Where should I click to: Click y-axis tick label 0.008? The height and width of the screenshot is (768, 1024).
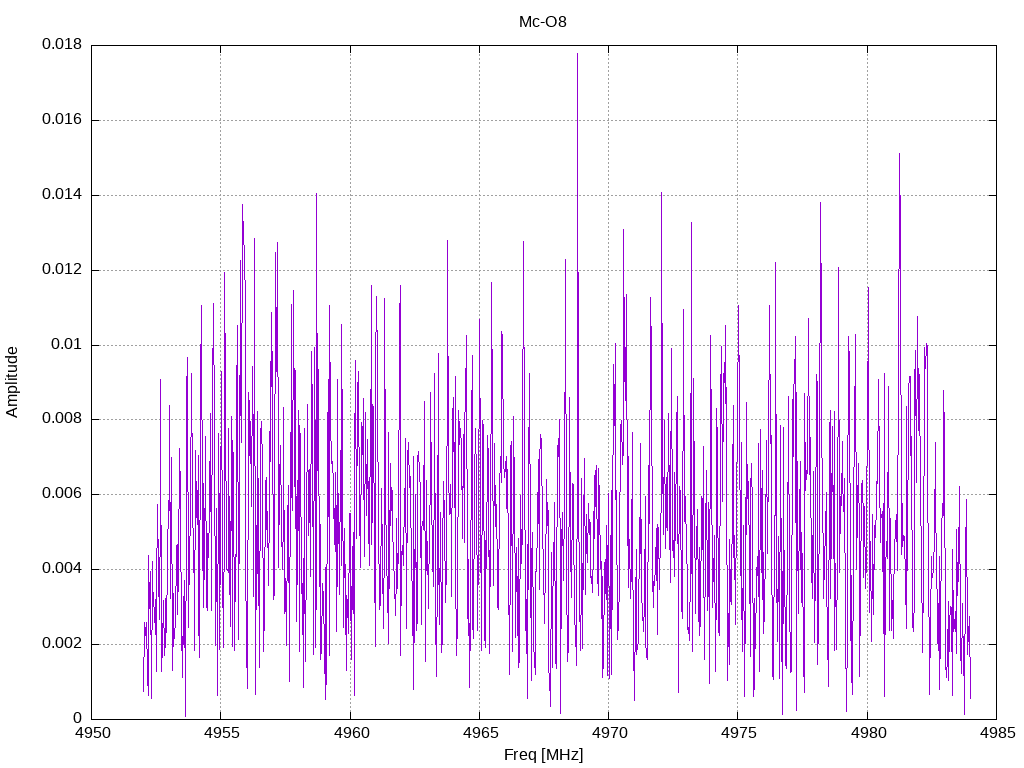pyautogui.click(x=62, y=419)
